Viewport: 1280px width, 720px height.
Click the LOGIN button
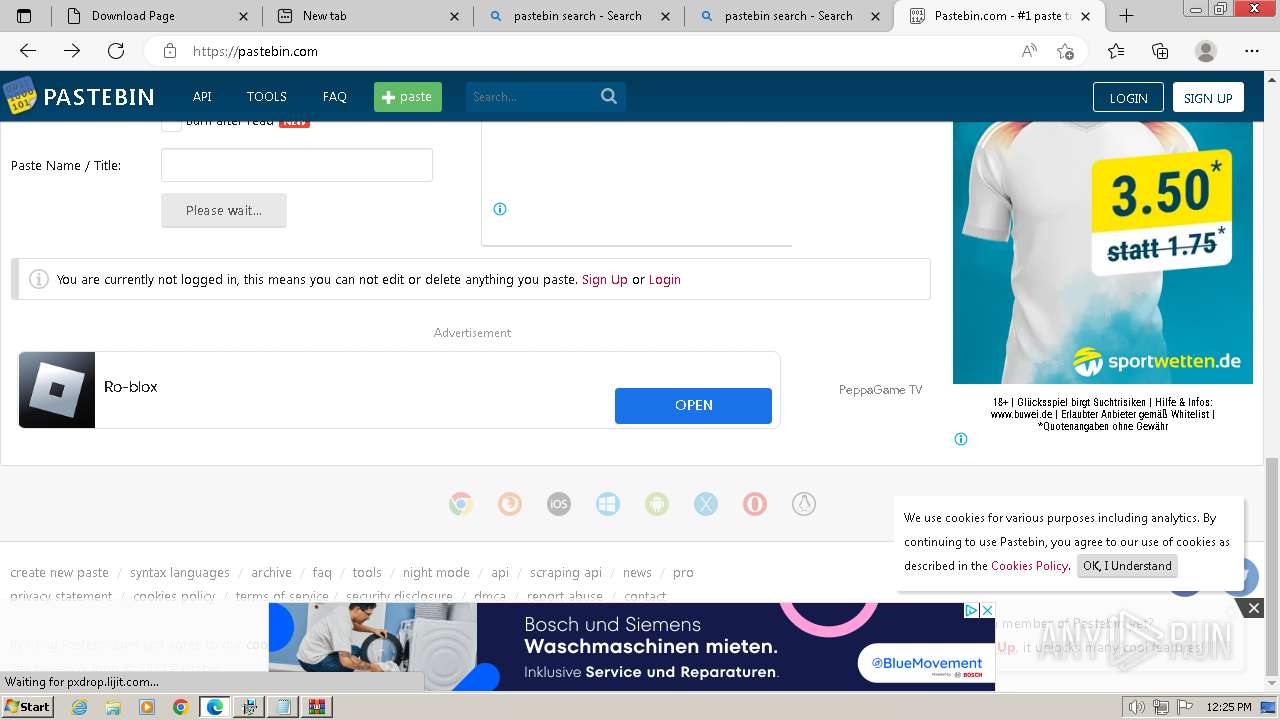click(x=1128, y=97)
